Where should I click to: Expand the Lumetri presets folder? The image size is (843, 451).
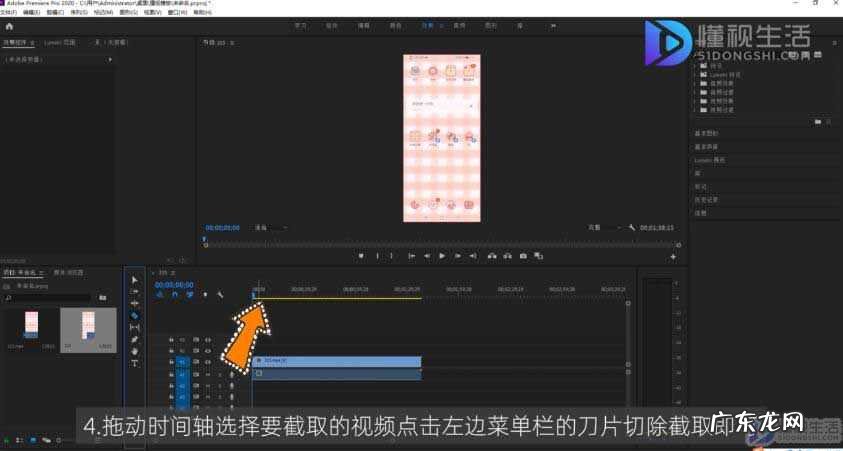click(696, 75)
